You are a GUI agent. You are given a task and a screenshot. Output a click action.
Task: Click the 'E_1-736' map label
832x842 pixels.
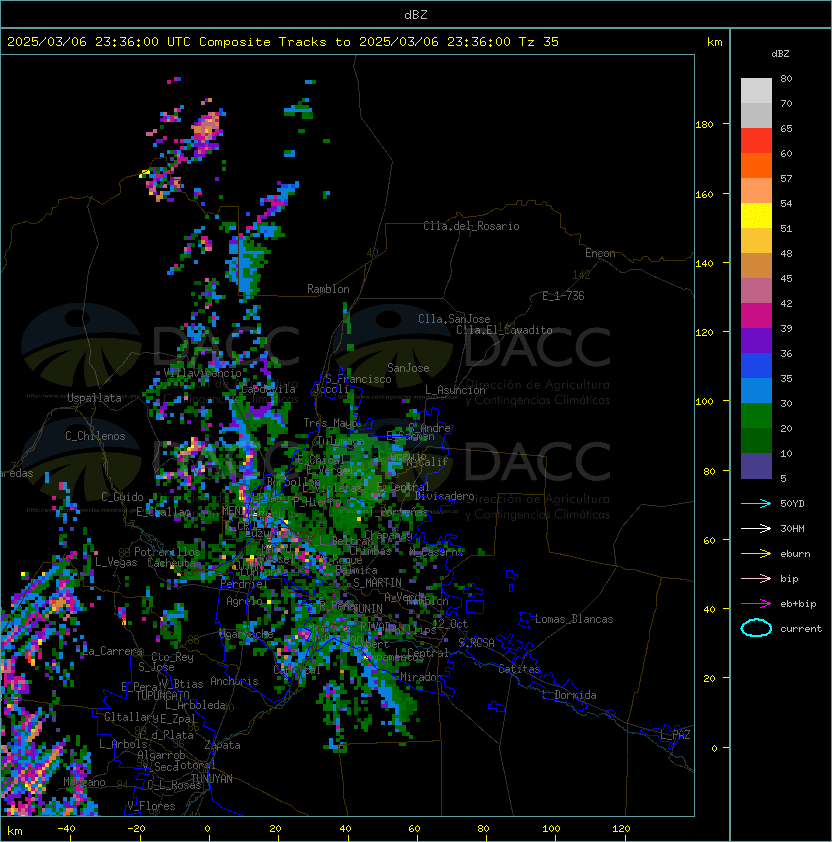click(563, 296)
